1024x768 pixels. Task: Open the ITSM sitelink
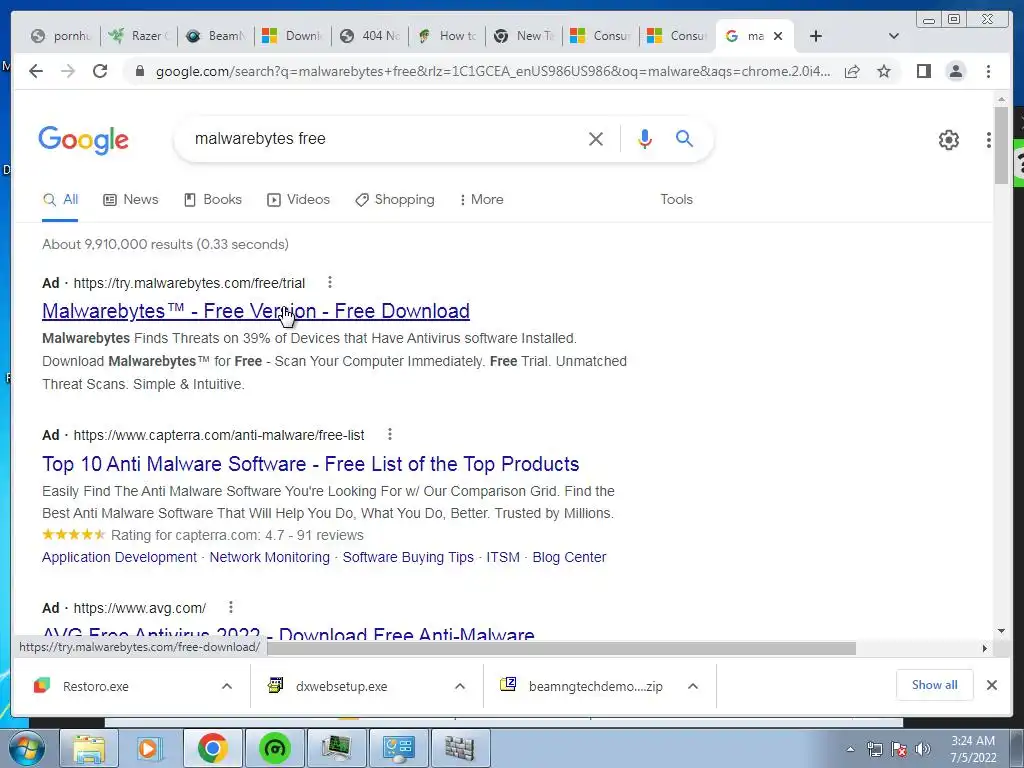click(x=503, y=557)
